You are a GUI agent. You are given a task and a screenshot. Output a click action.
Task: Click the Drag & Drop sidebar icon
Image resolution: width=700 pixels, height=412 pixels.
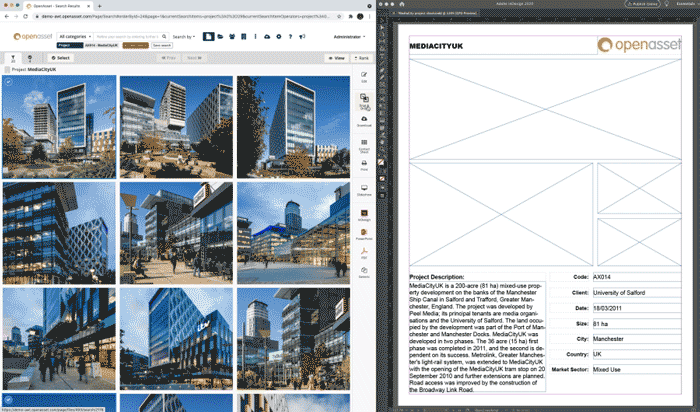coord(364,101)
